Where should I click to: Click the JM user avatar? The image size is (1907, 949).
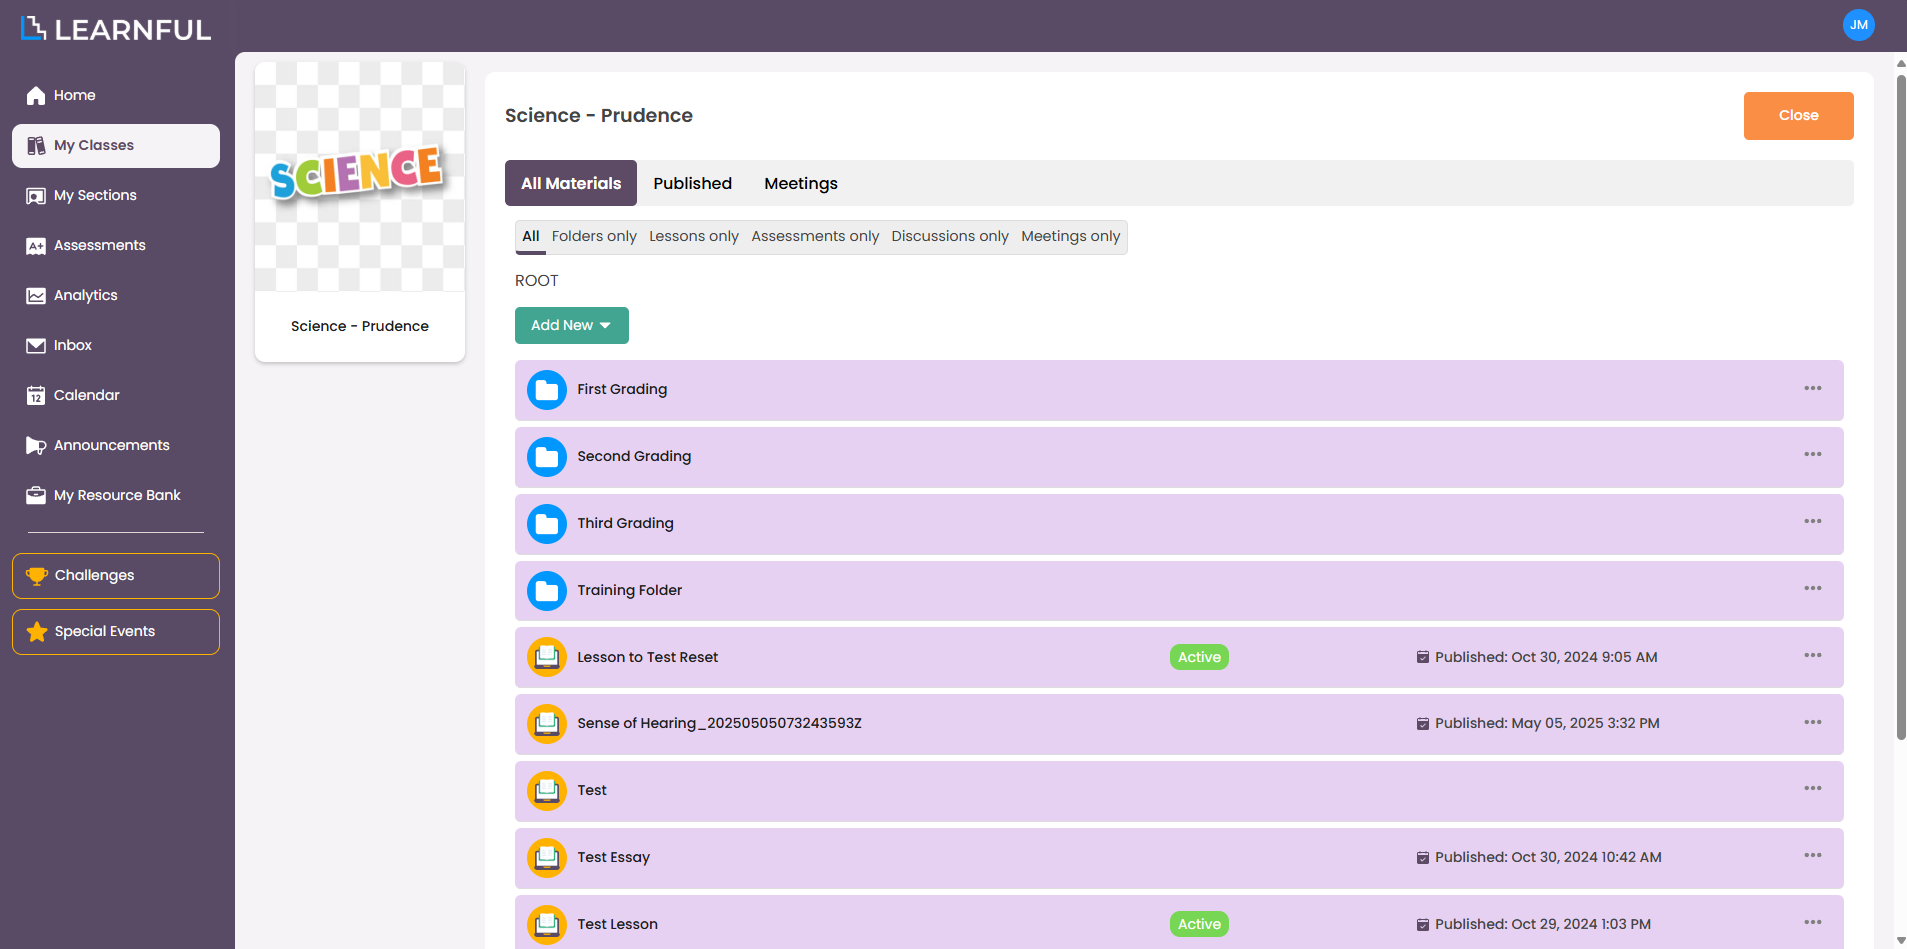point(1858,25)
